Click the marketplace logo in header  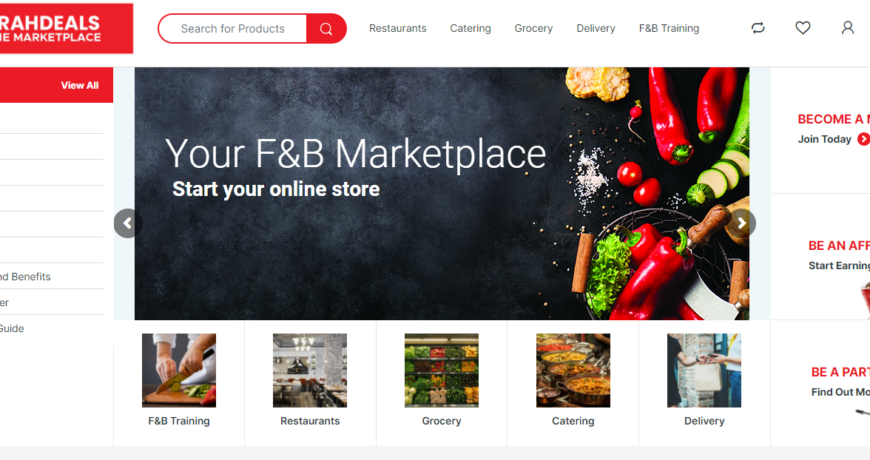[65, 29]
